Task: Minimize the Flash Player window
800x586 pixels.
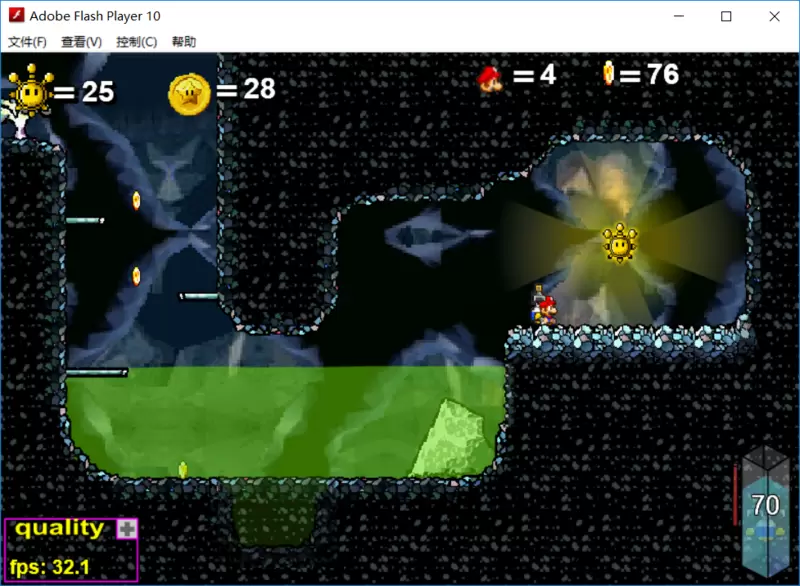Action: click(679, 16)
